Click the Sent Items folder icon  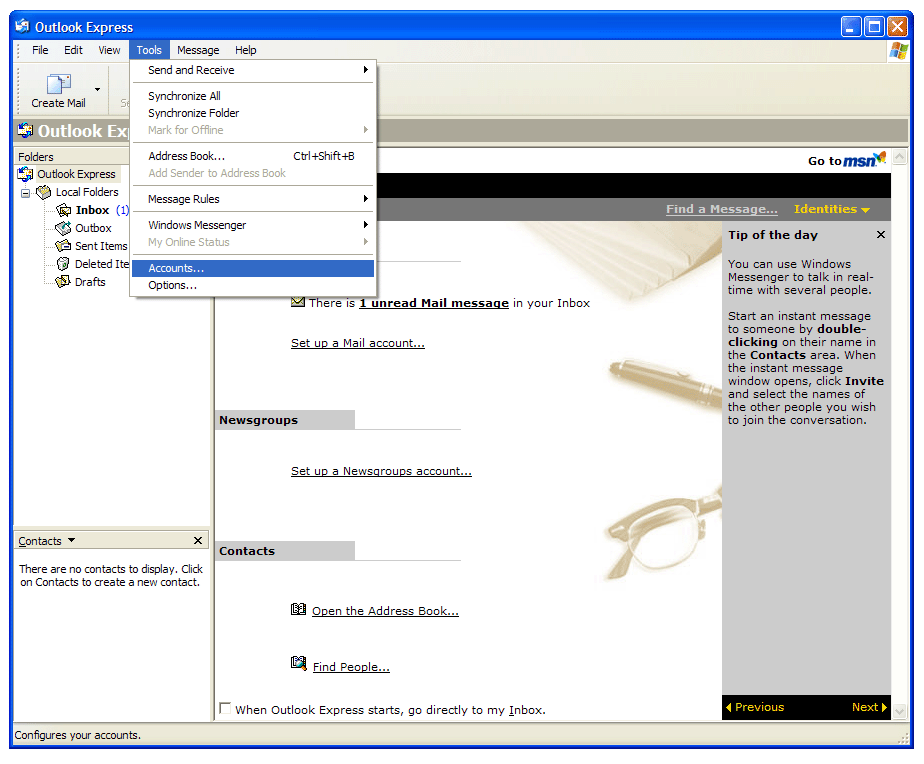pos(63,246)
